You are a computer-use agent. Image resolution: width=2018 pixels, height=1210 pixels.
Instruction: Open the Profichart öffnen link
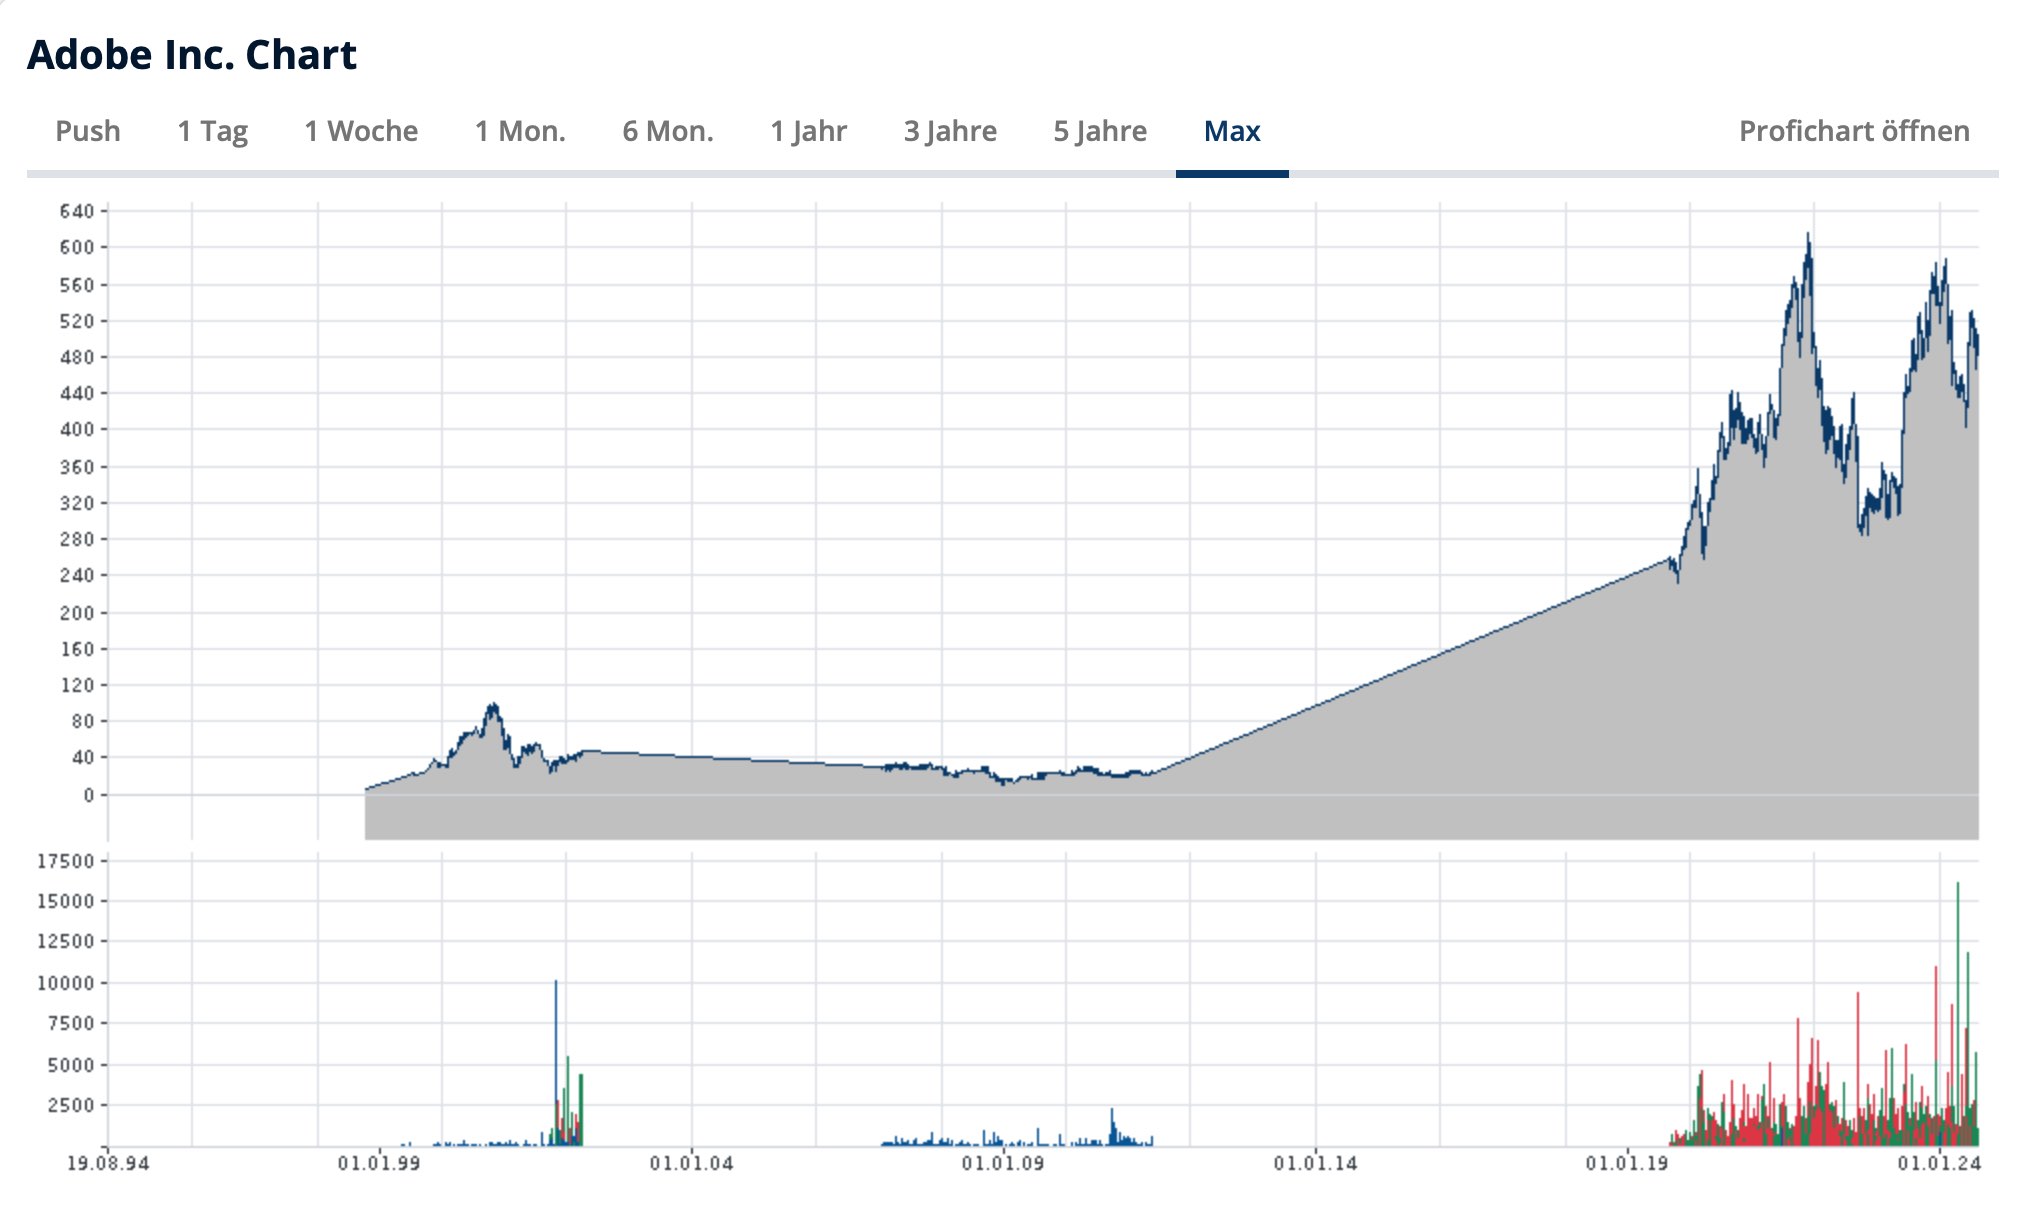point(1854,131)
